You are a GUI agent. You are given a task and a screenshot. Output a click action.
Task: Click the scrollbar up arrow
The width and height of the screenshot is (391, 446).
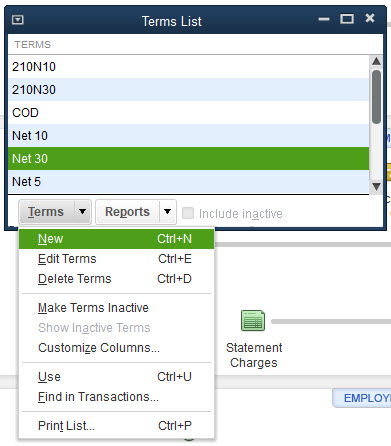[376, 61]
